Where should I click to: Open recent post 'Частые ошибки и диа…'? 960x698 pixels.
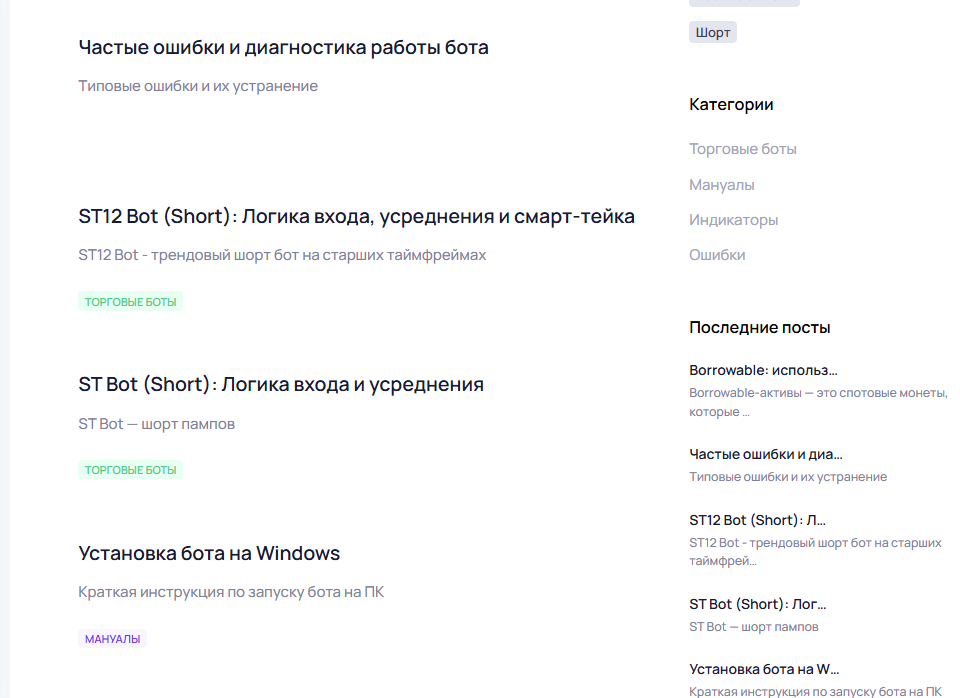(x=766, y=454)
